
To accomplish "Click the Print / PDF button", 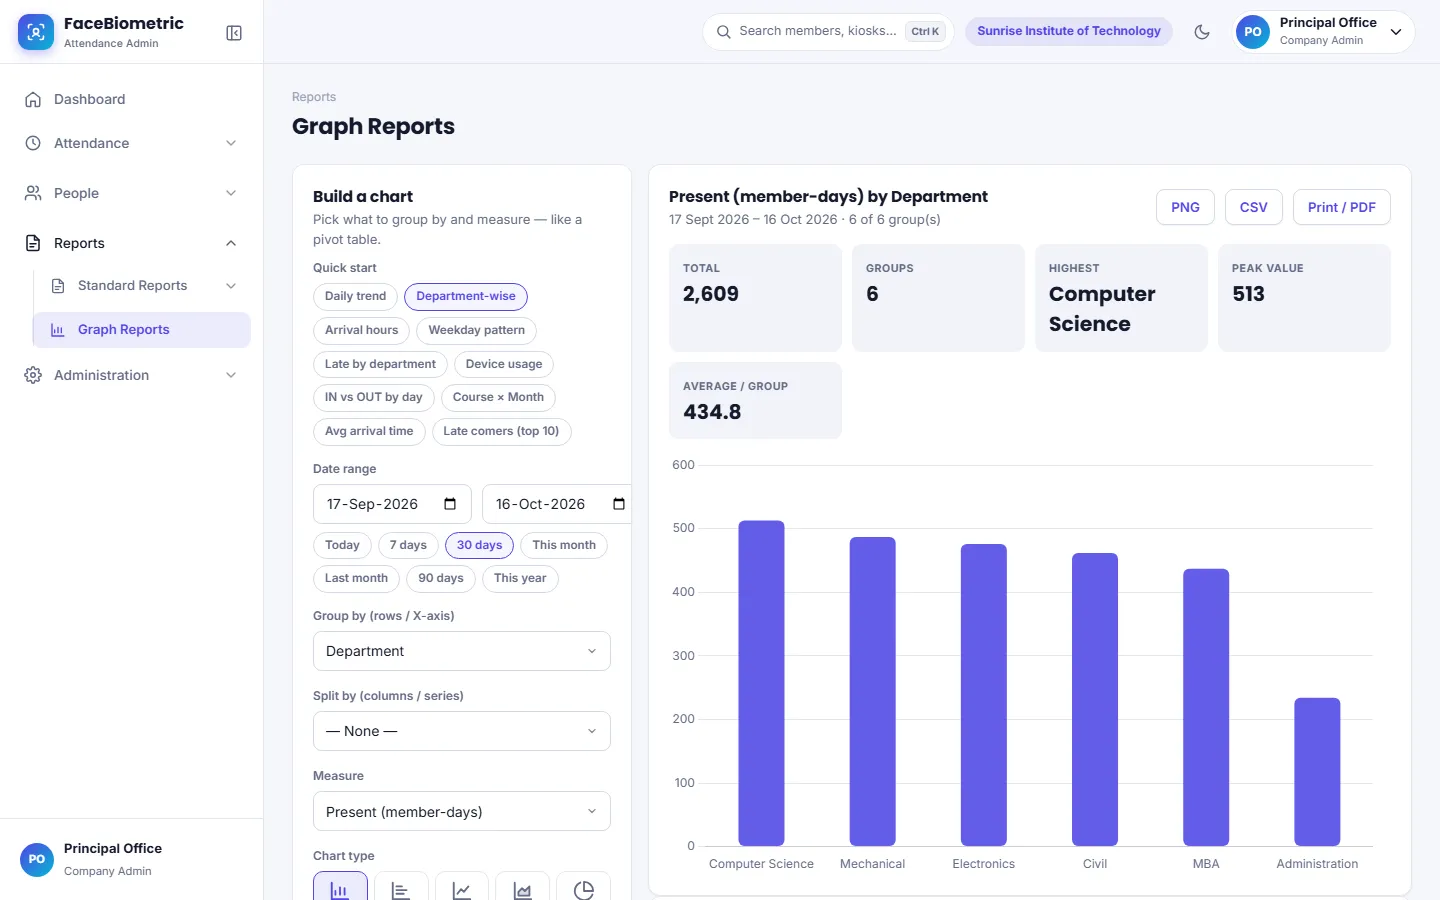I will pos(1342,207).
